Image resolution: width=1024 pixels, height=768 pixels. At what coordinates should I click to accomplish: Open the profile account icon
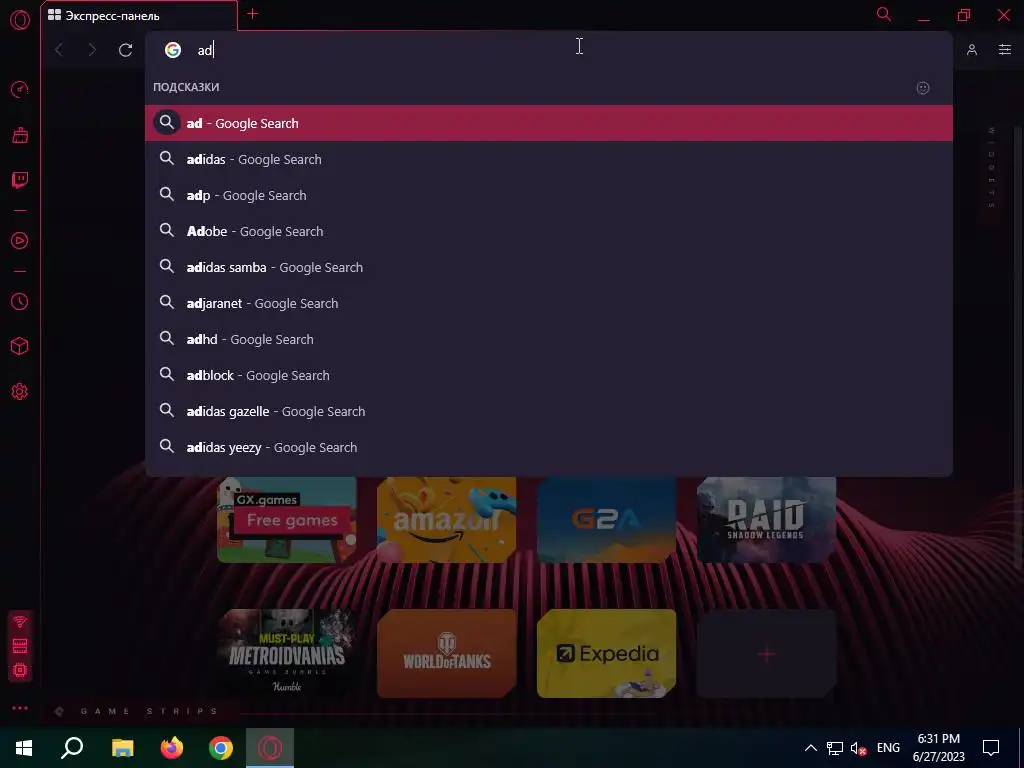pyautogui.click(x=972, y=50)
